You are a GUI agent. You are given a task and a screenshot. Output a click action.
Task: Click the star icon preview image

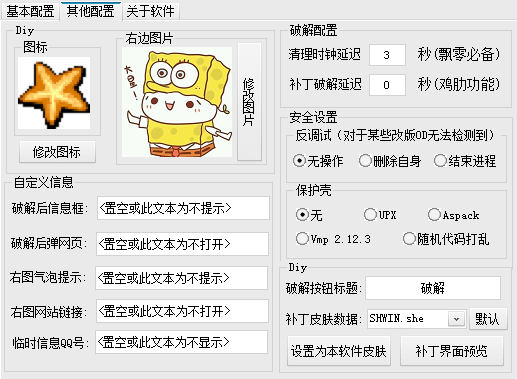coord(54,93)
